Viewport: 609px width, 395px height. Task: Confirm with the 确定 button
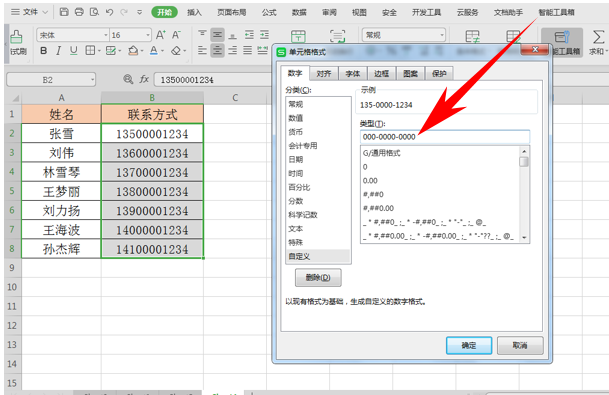(469, 345)
